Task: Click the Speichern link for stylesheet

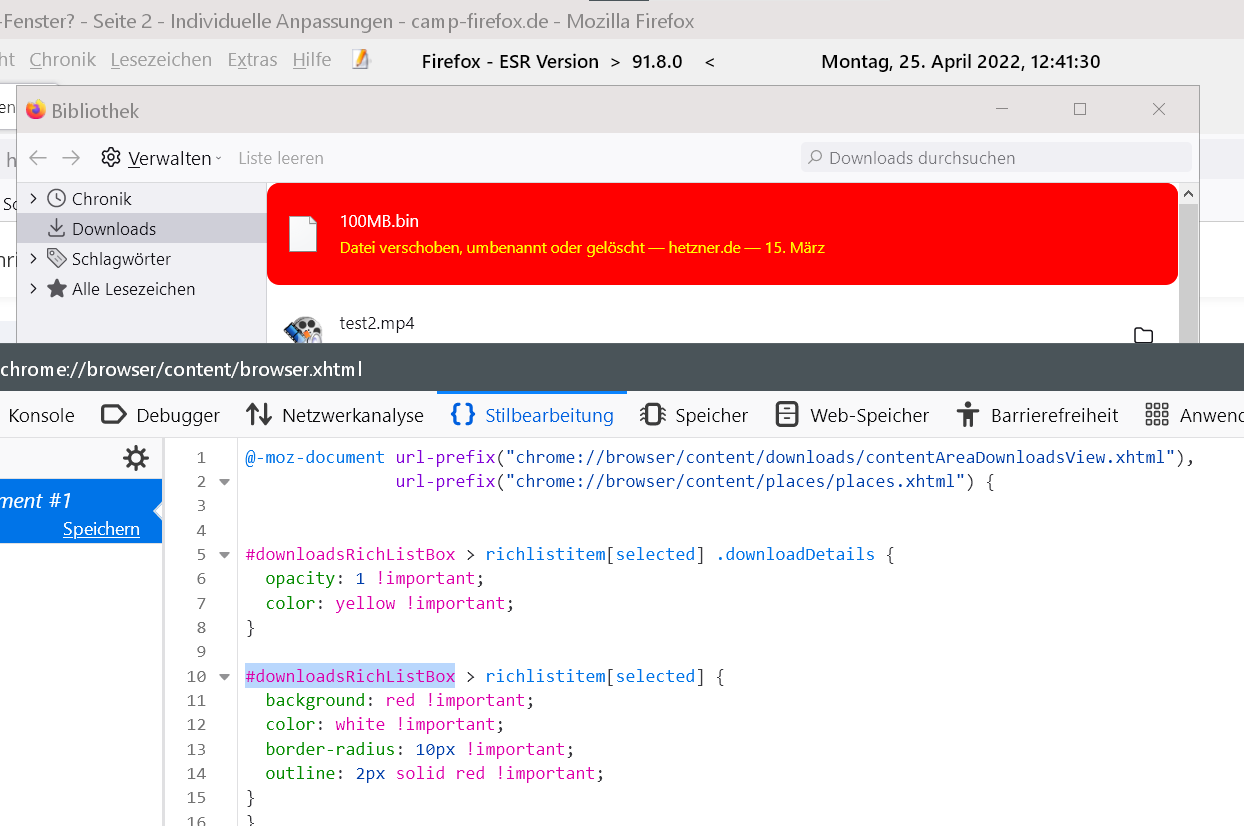Action: pos(101,529)
